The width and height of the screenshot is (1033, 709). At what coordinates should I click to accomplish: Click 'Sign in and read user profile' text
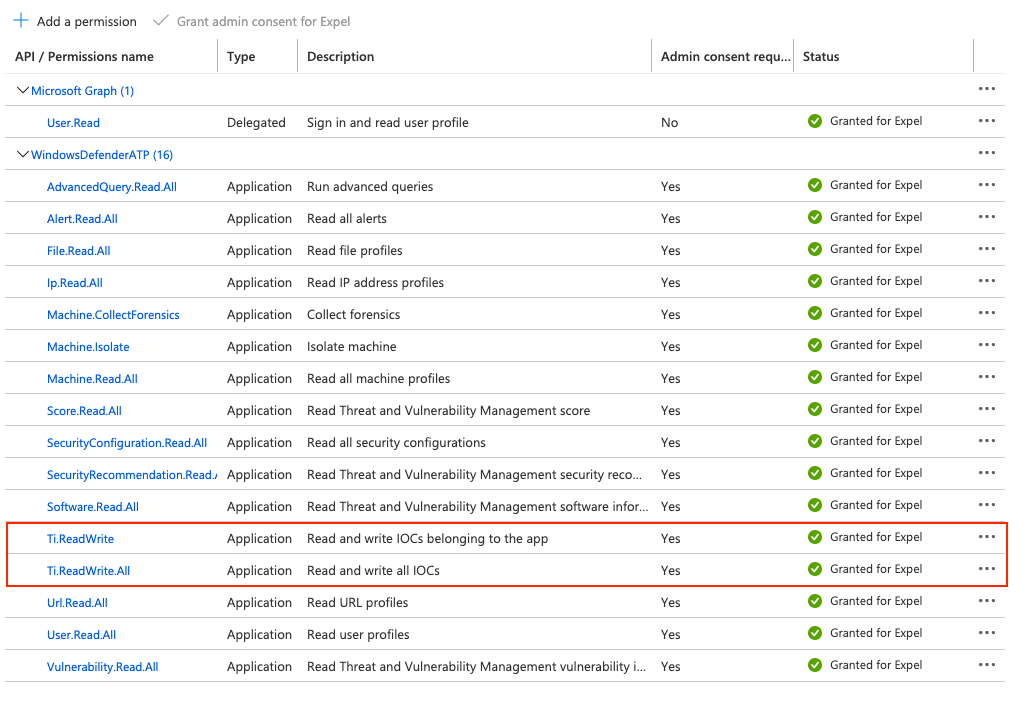[388, 123]
